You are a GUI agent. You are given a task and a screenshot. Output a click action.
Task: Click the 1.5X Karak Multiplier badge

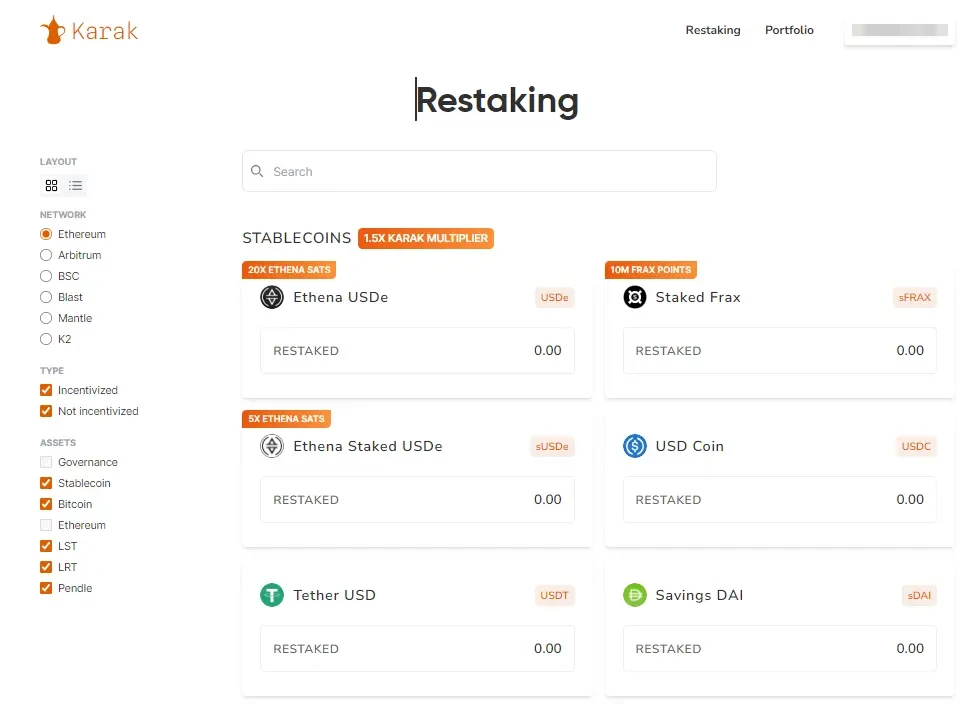tap(426, 238)
